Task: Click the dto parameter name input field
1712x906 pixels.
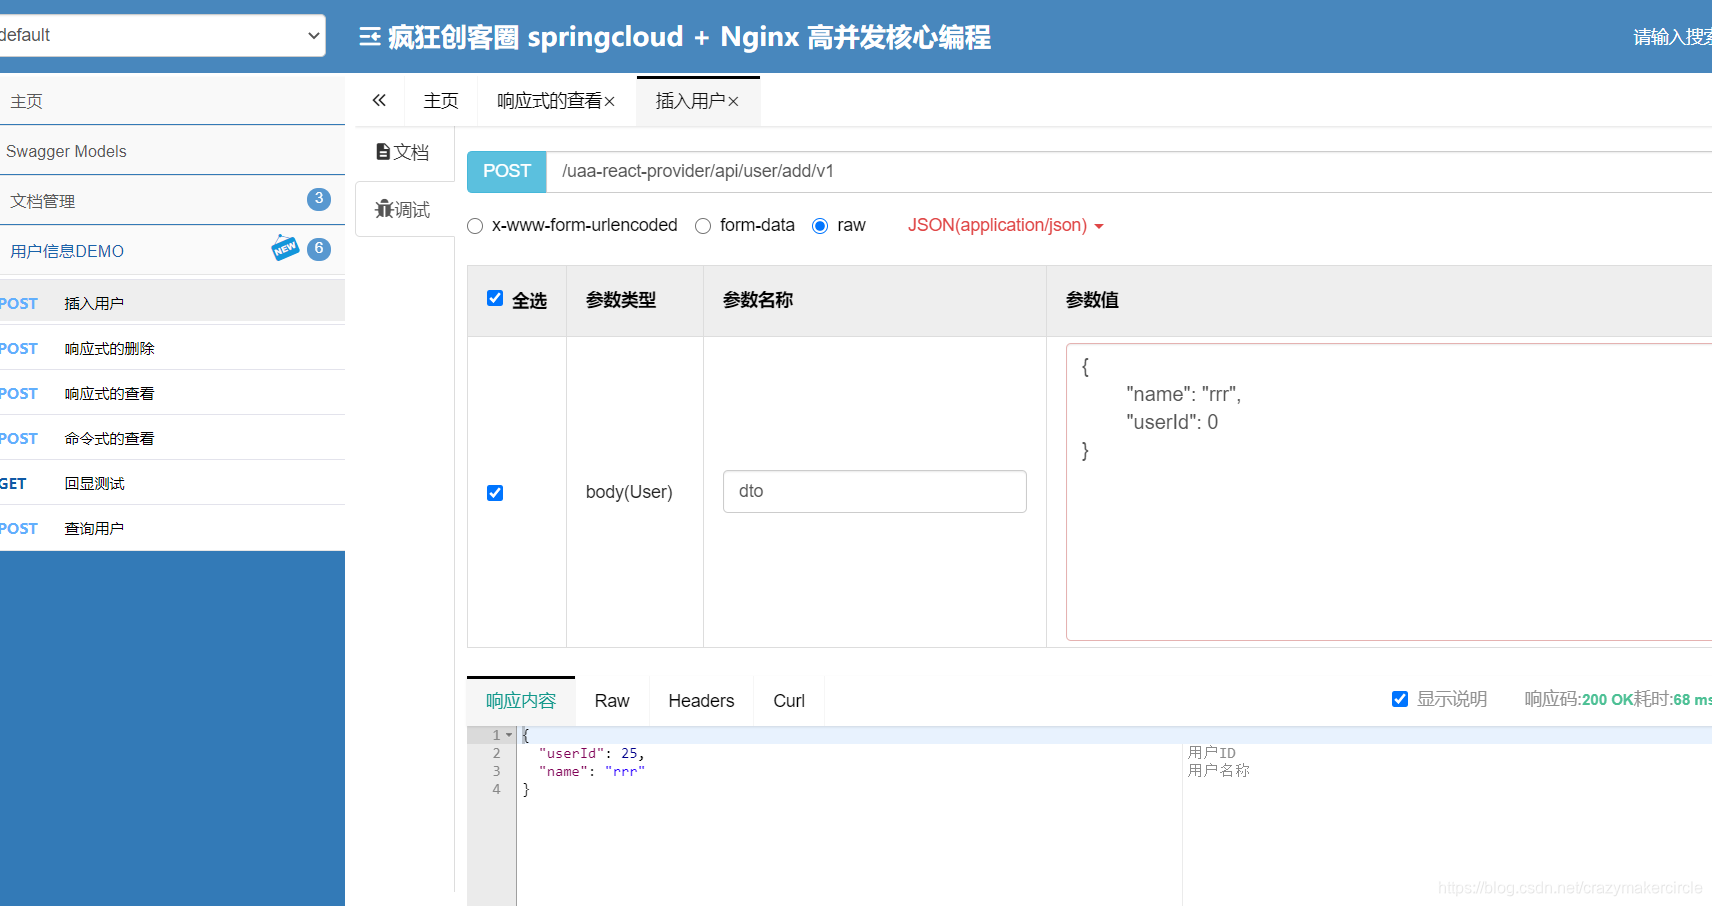Action: pyautogui.click(x=874, y=491)
